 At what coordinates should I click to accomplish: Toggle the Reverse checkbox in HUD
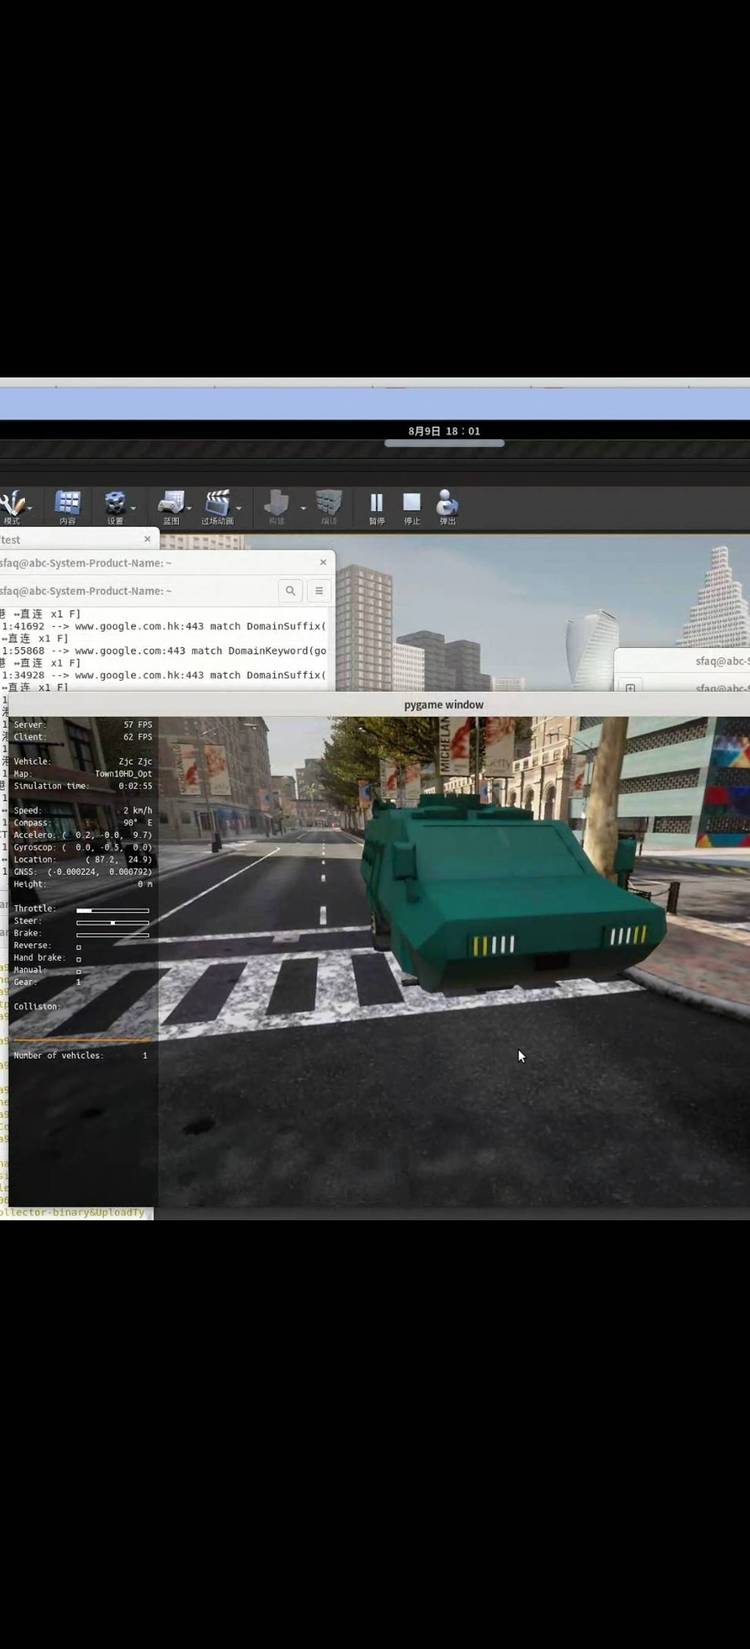tap(79, 946)
